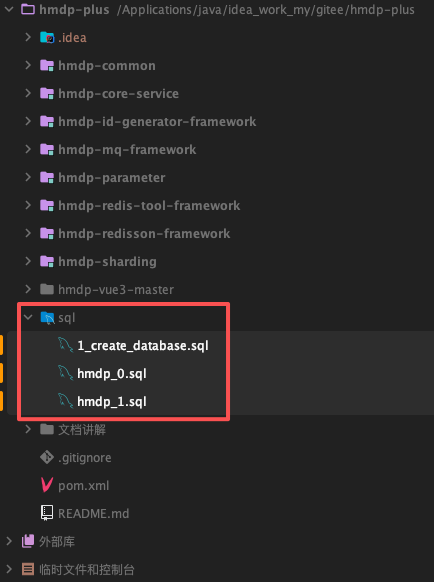Click the hmdp-common module folder icon
Screen dimensions: 434x582
click(47, 66)
